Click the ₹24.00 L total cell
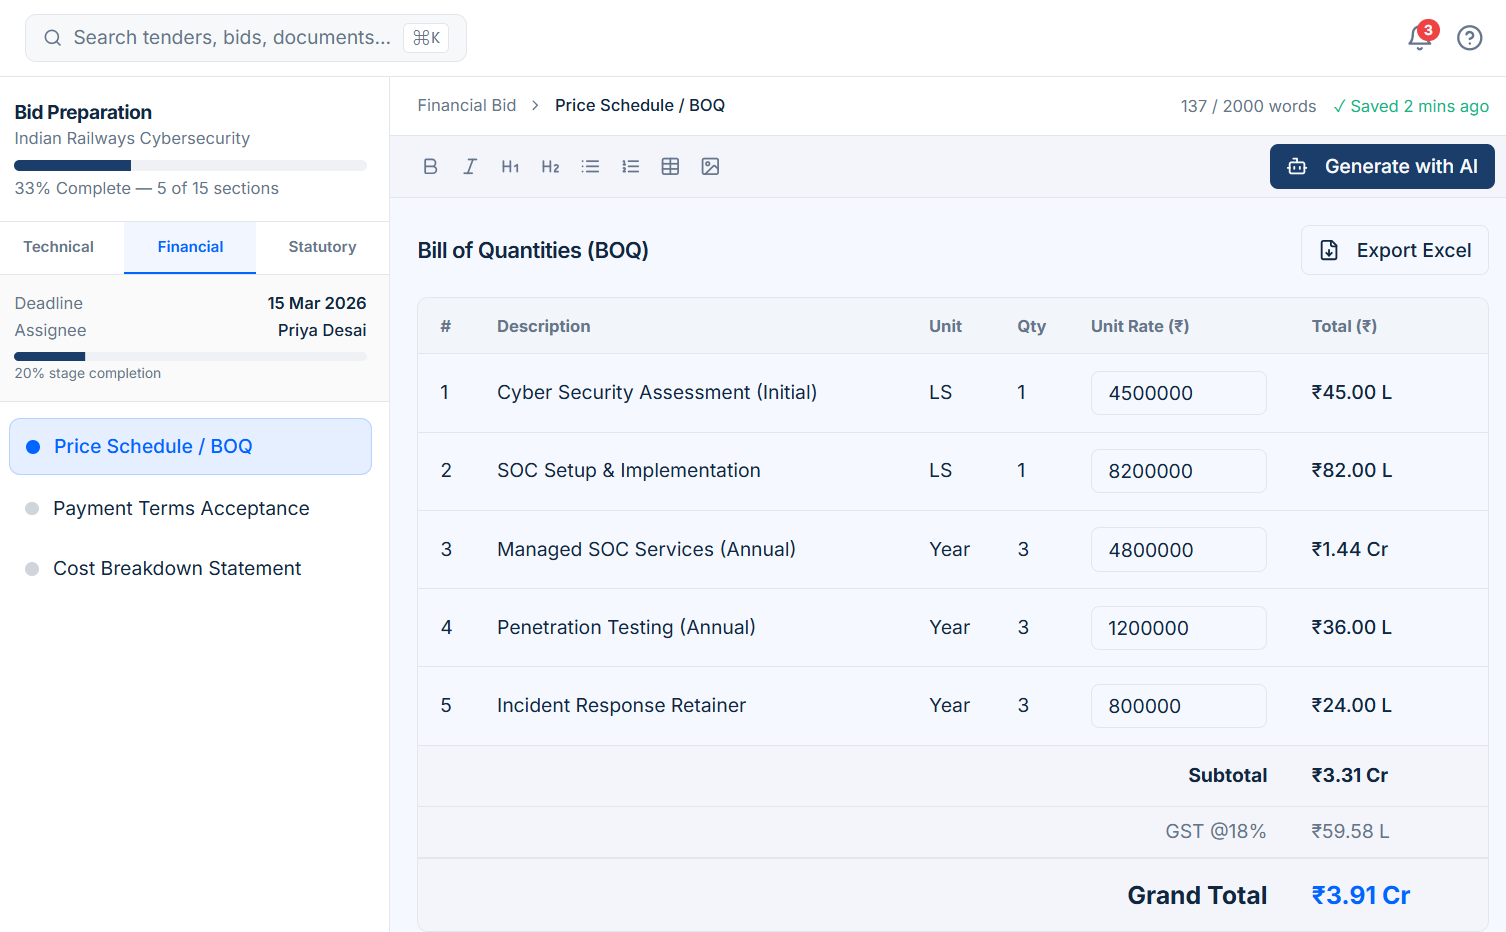This screenshot has width=1506, height=932. (x=1352, y=706)
